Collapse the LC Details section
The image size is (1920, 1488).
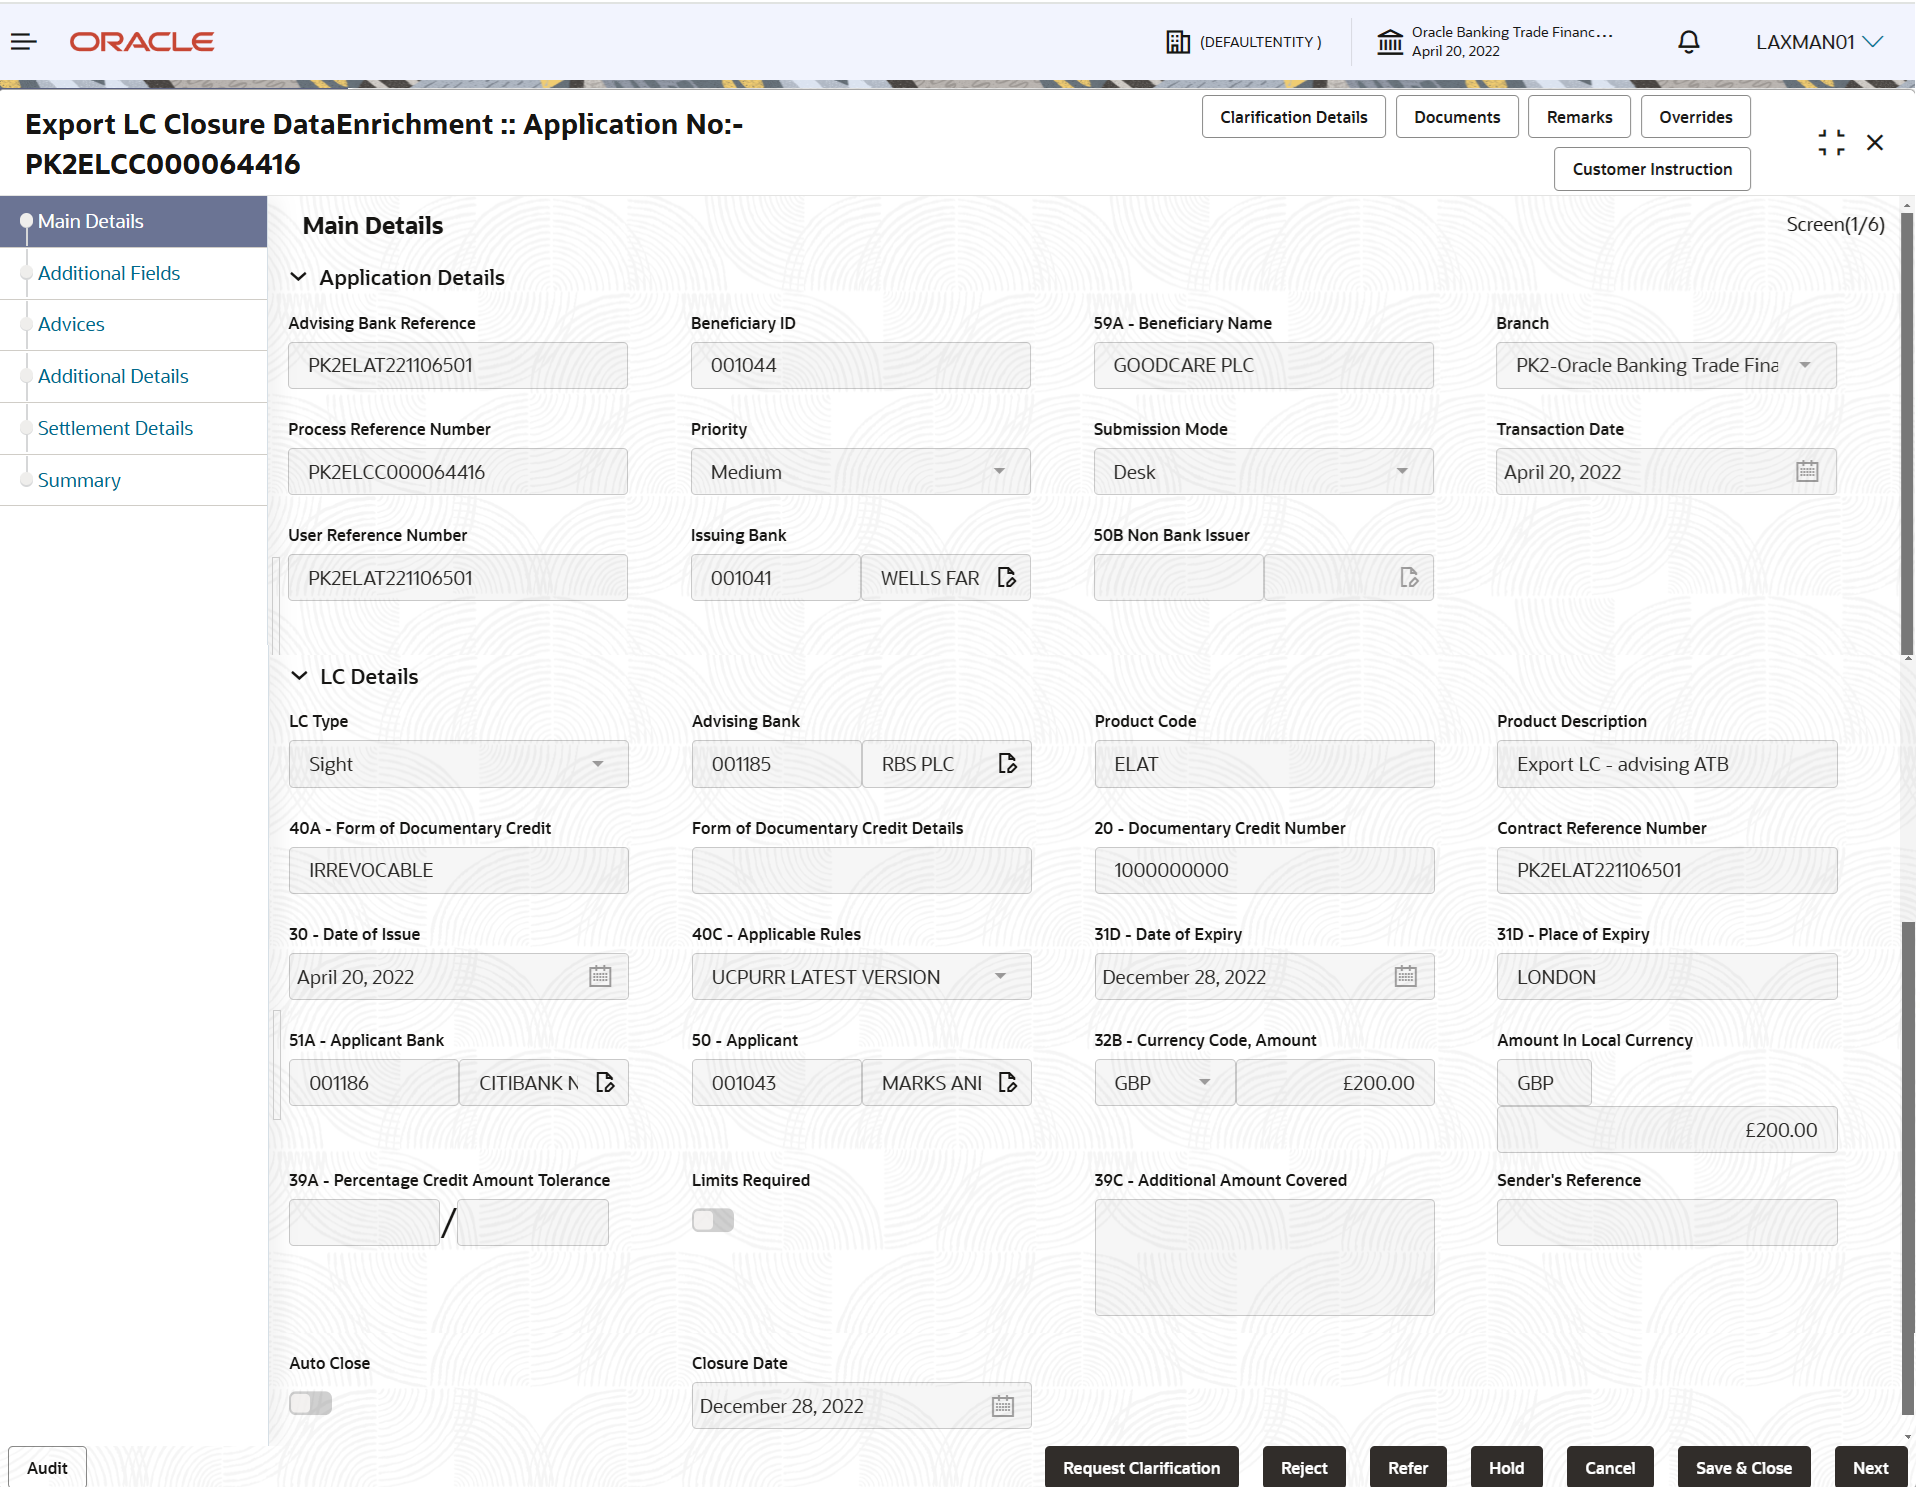[x=300, y=675]
